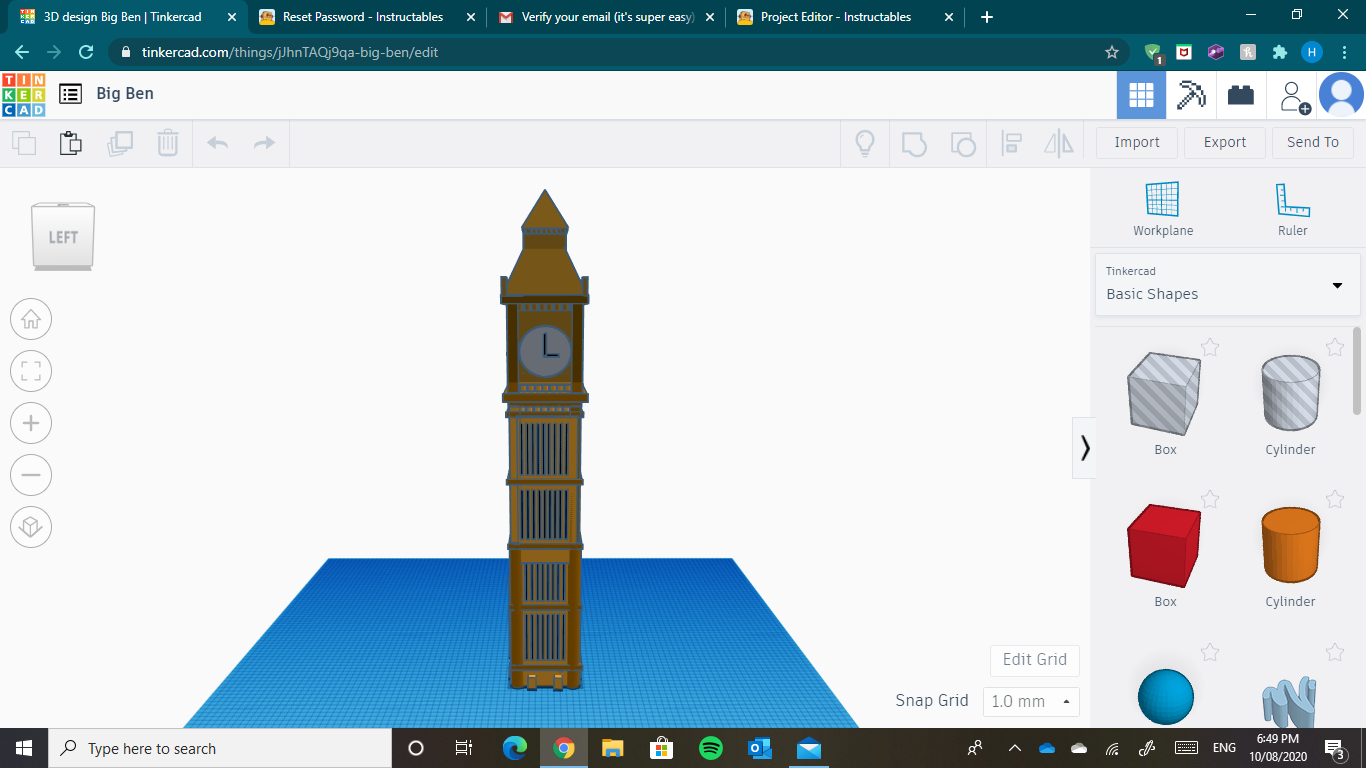Switch to Project Editor Instructables tab
Image resolution: width=1366 pixels, height=768 pixels.
coord(846,17)
